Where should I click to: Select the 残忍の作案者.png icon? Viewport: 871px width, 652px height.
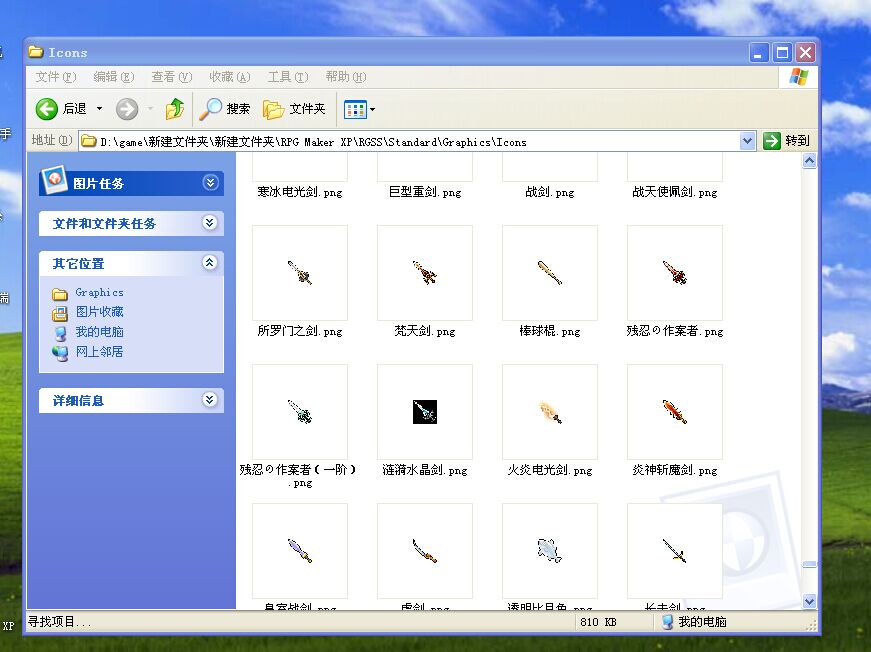675,273
